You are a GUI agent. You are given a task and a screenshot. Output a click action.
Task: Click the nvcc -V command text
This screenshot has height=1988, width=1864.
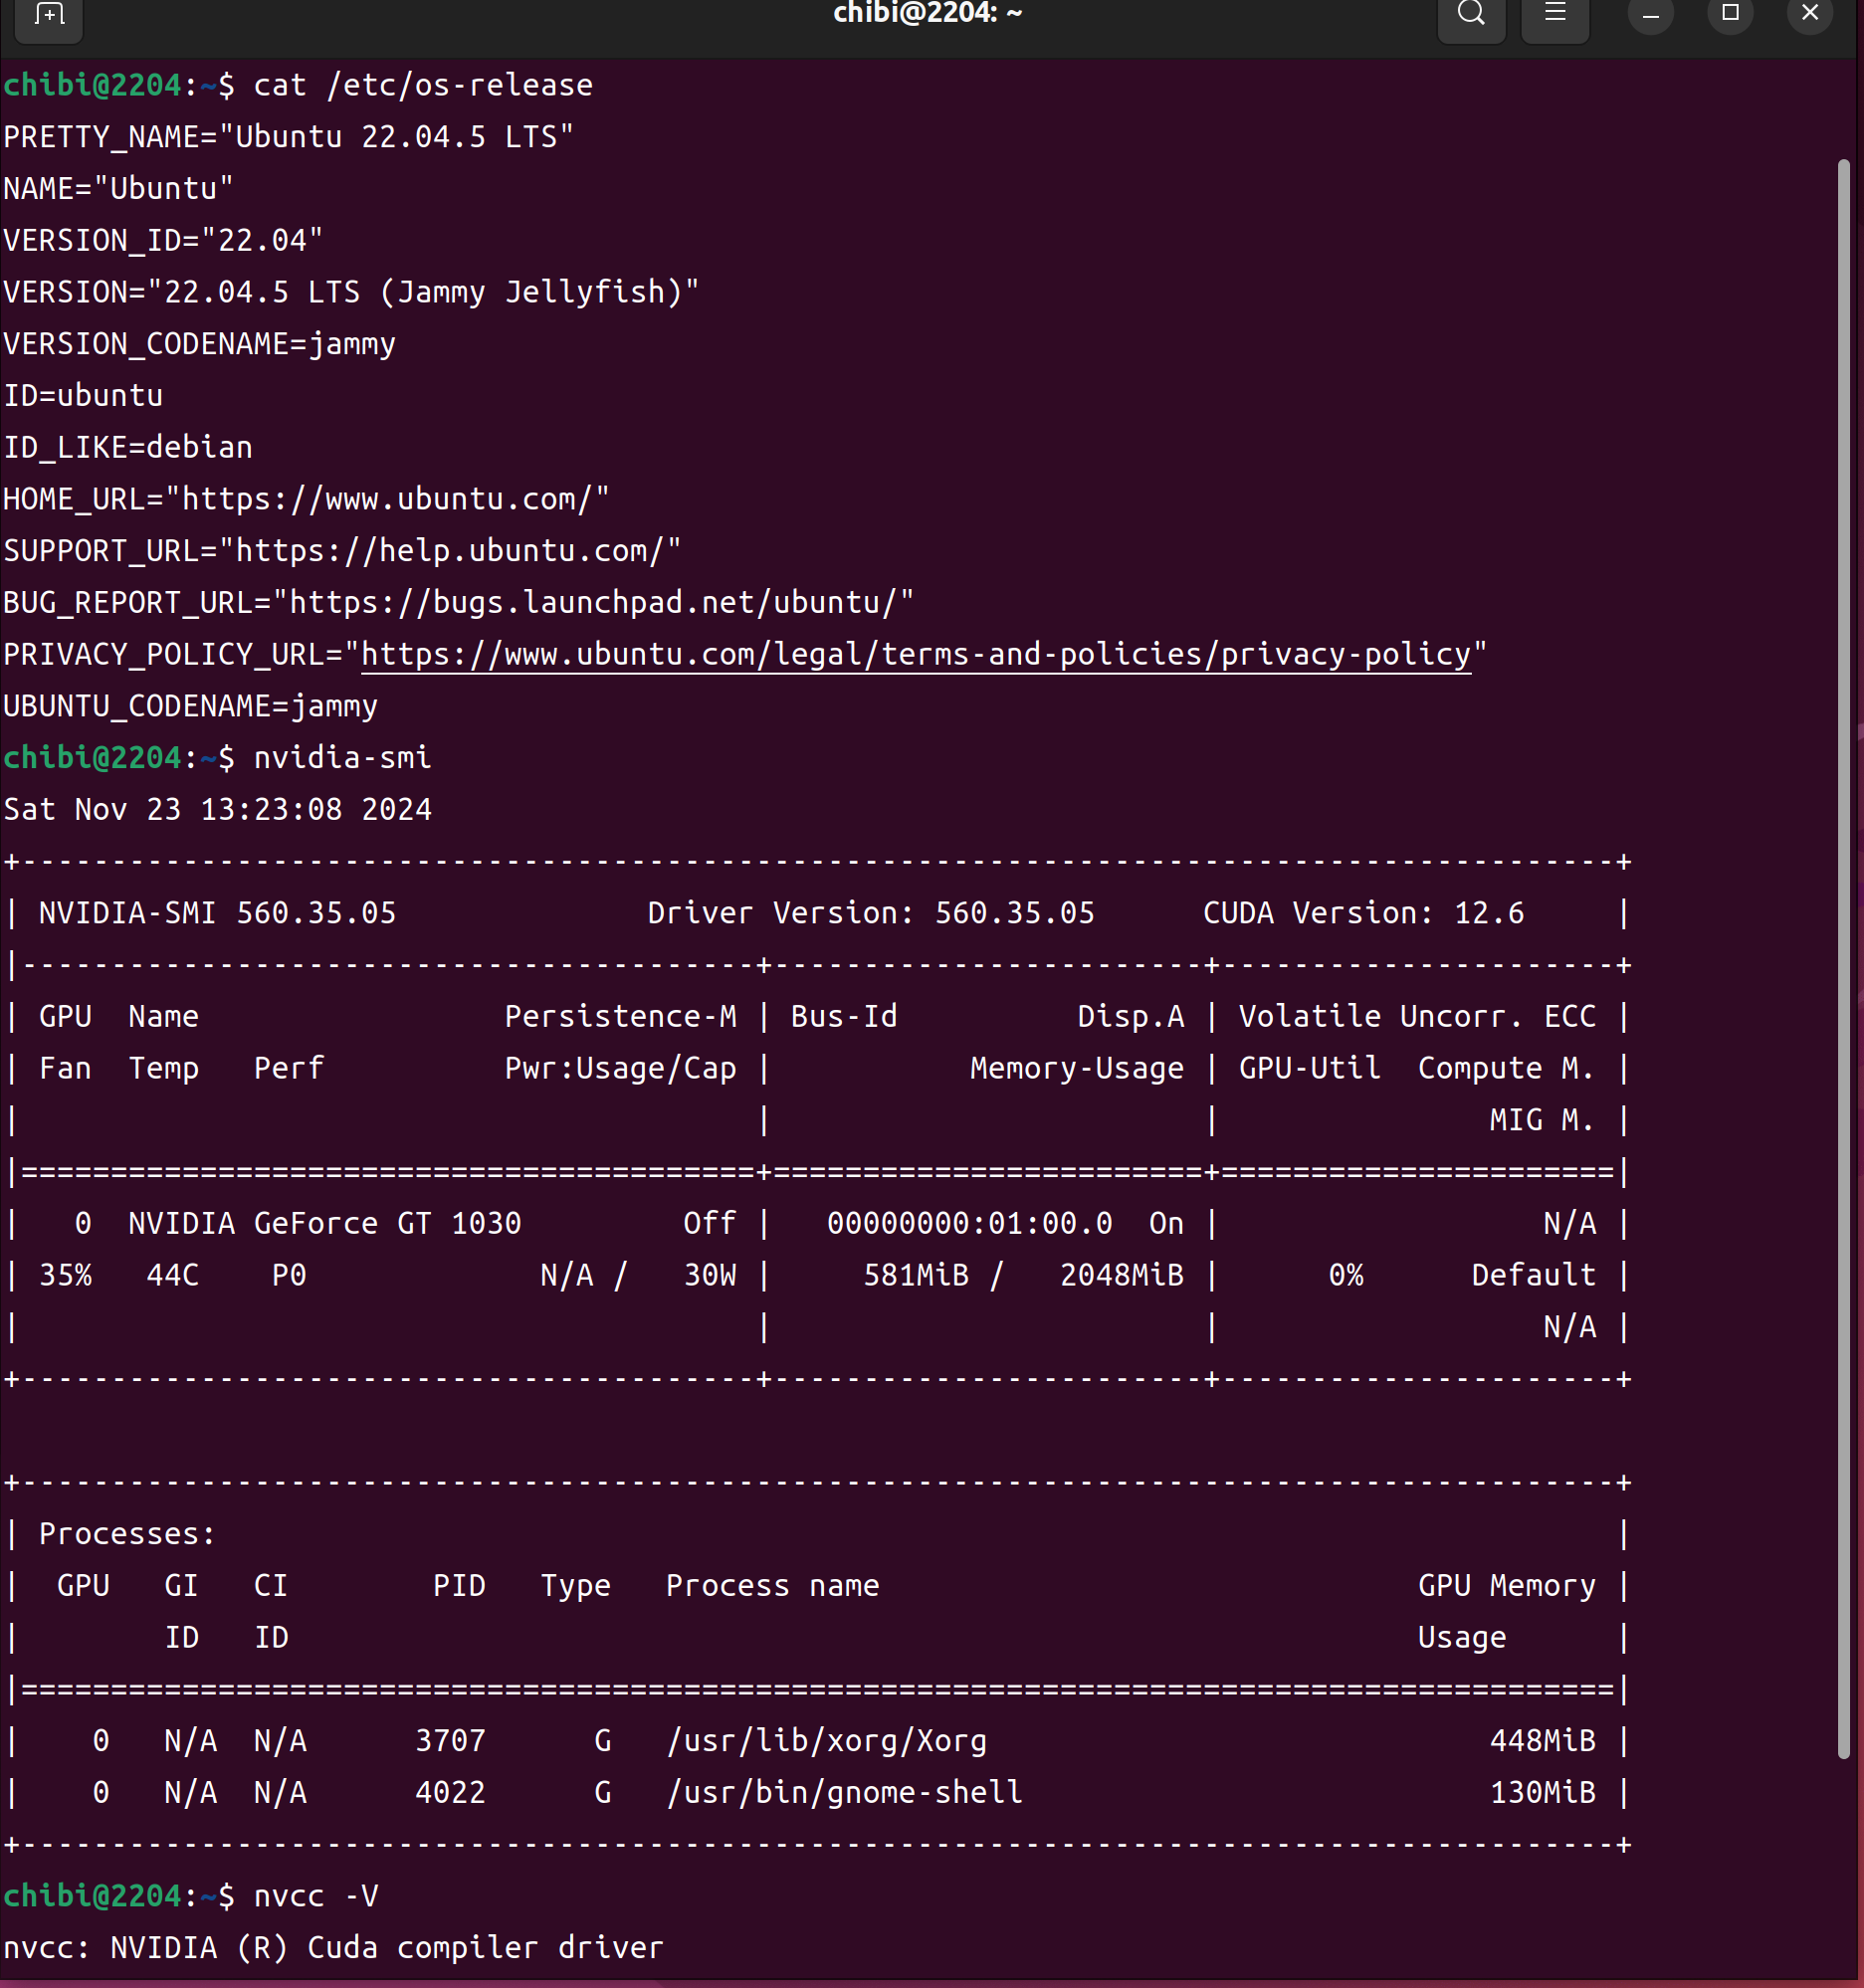316,1896
